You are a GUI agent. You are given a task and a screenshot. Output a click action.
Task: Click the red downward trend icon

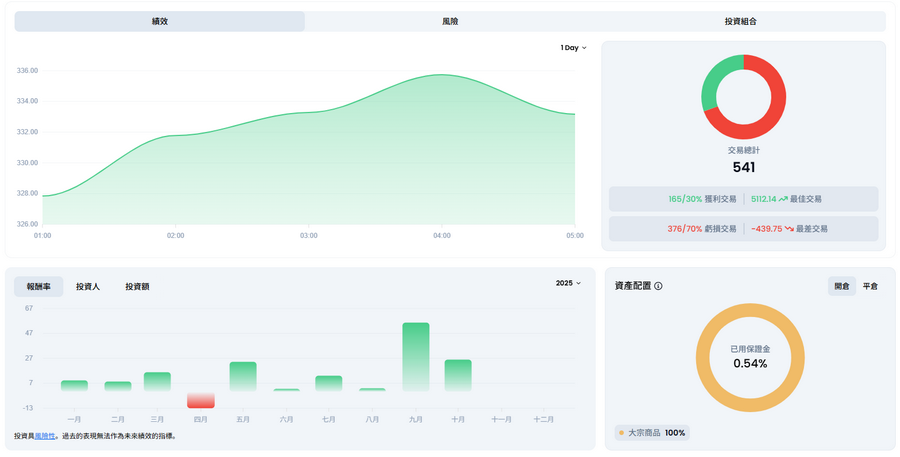(789, 228)
